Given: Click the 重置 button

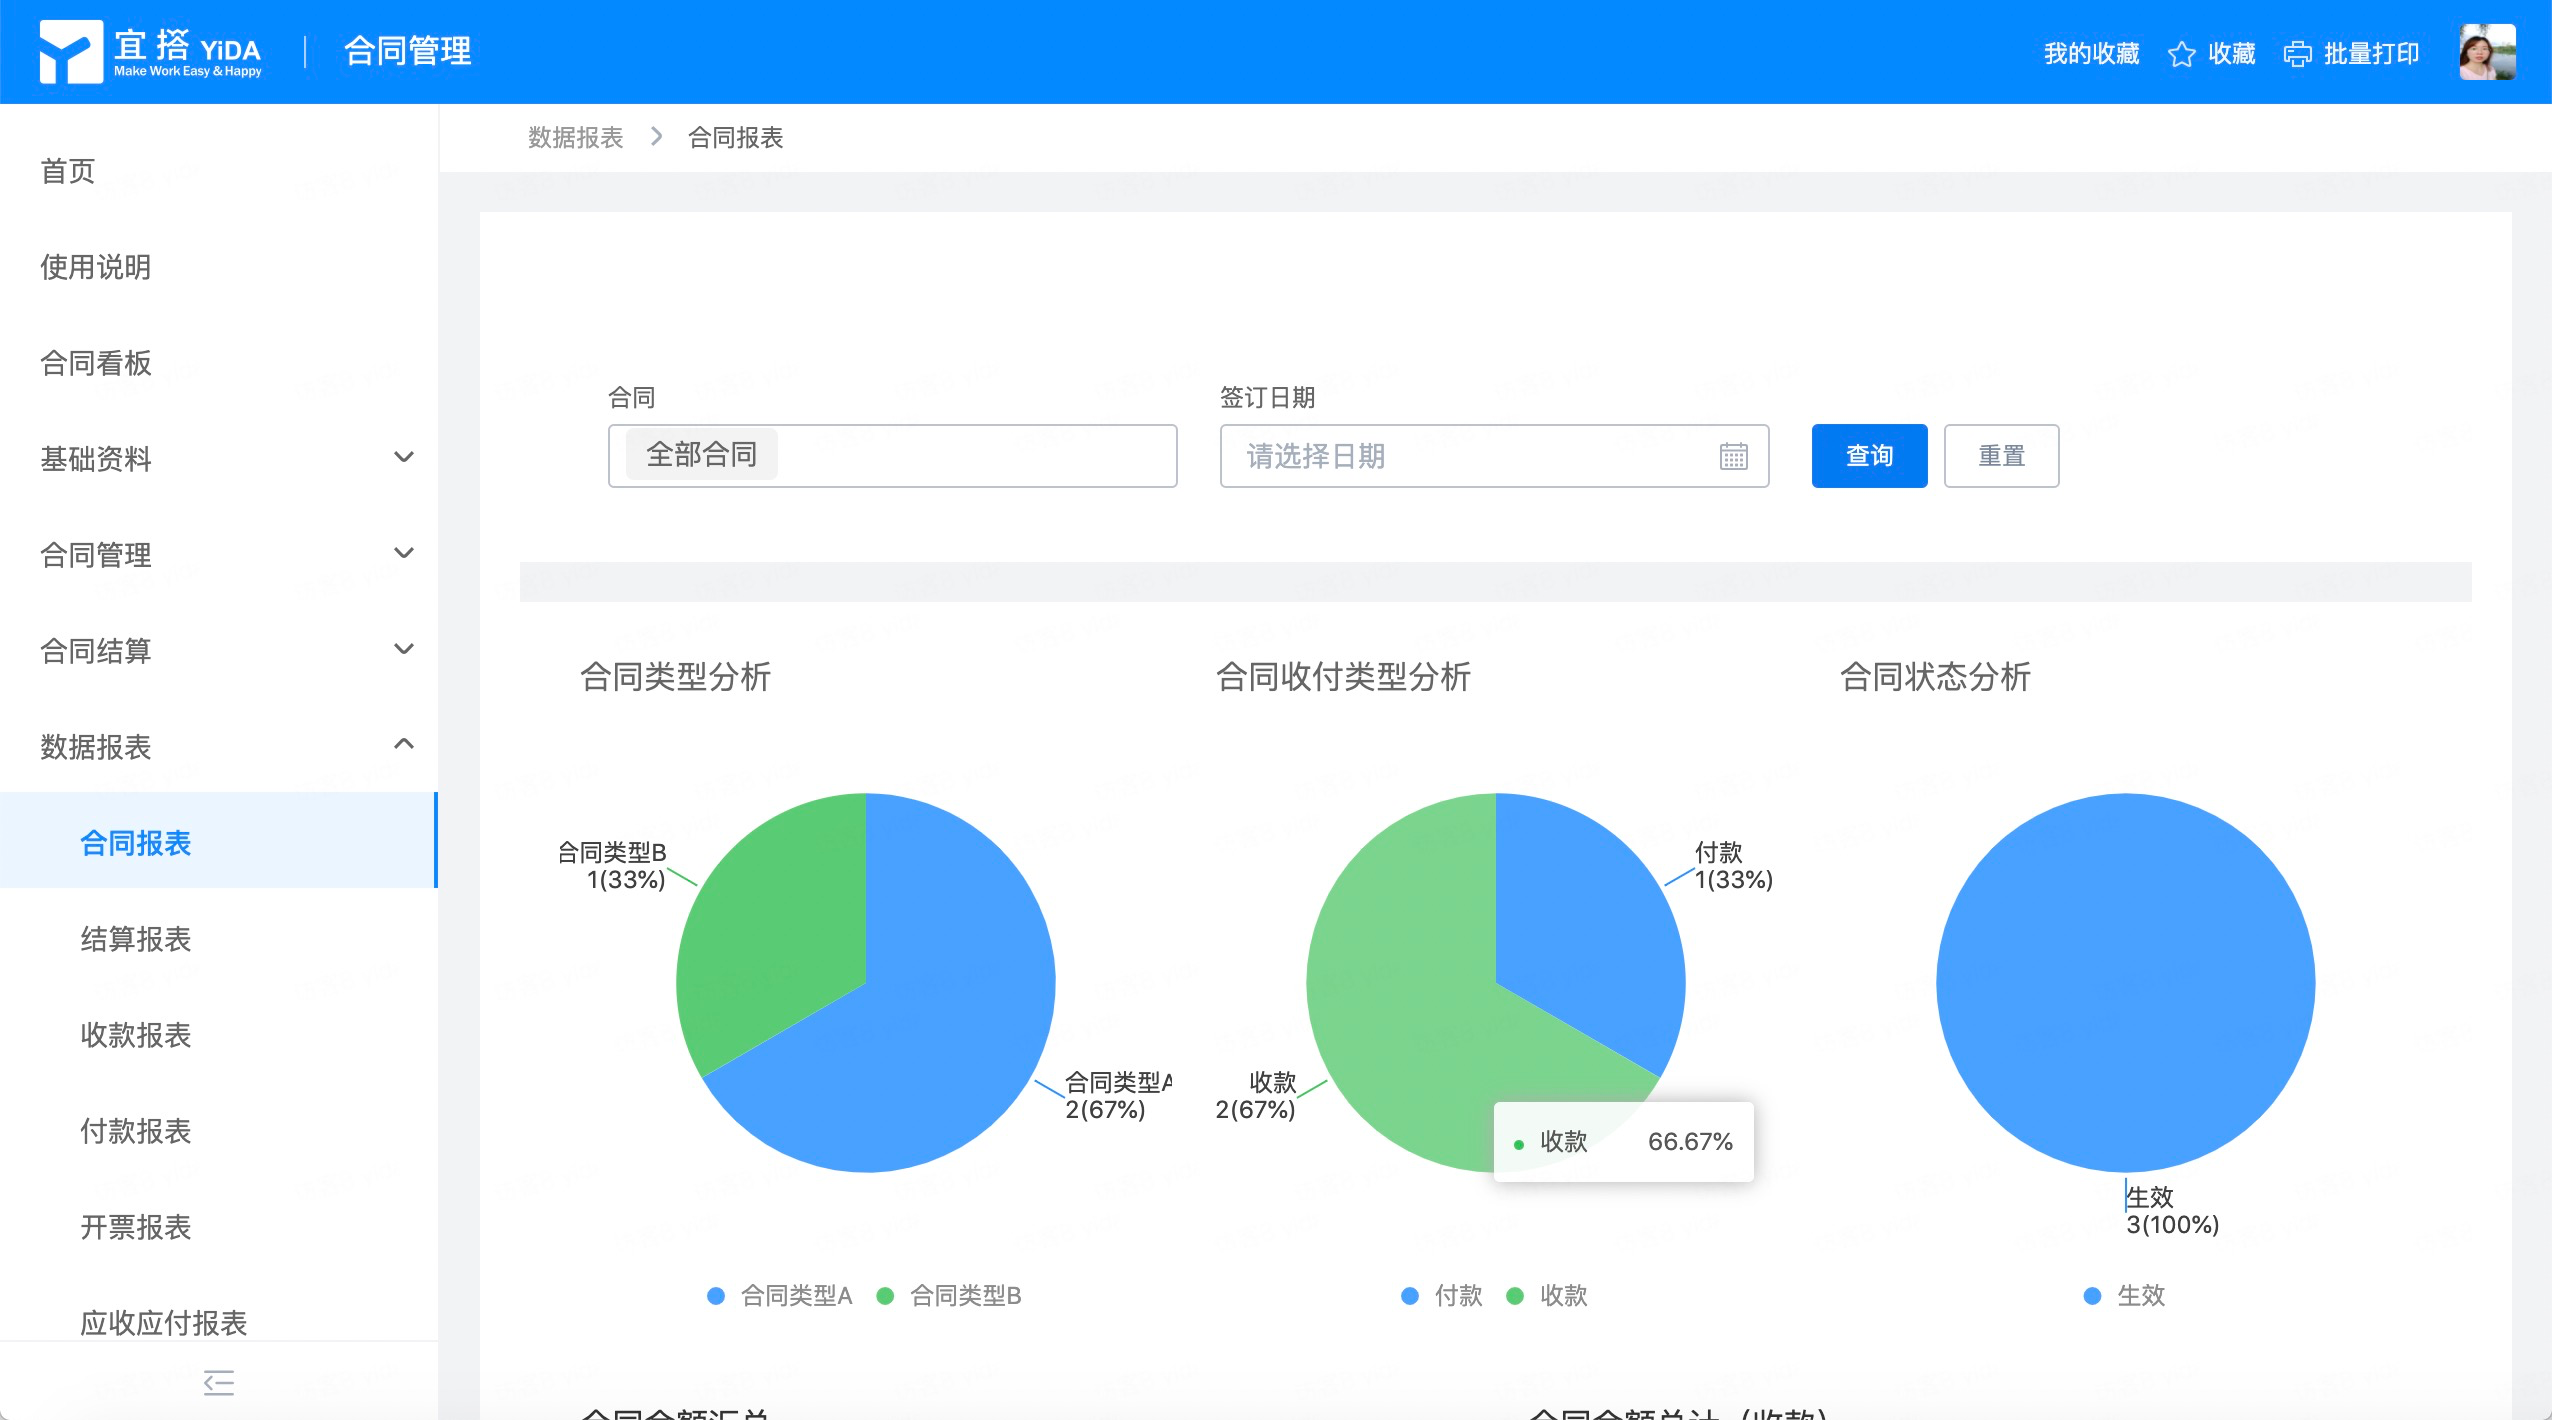Looking at the screenshot, I should [2000, 456].
